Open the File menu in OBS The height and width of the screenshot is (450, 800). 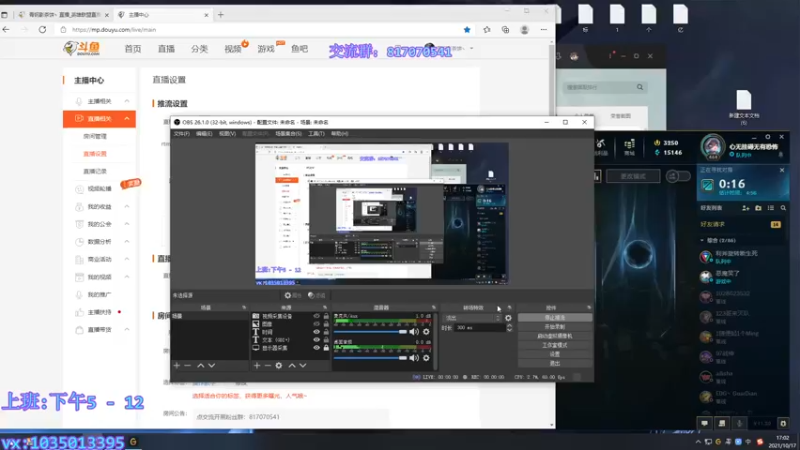click(181, 134)
